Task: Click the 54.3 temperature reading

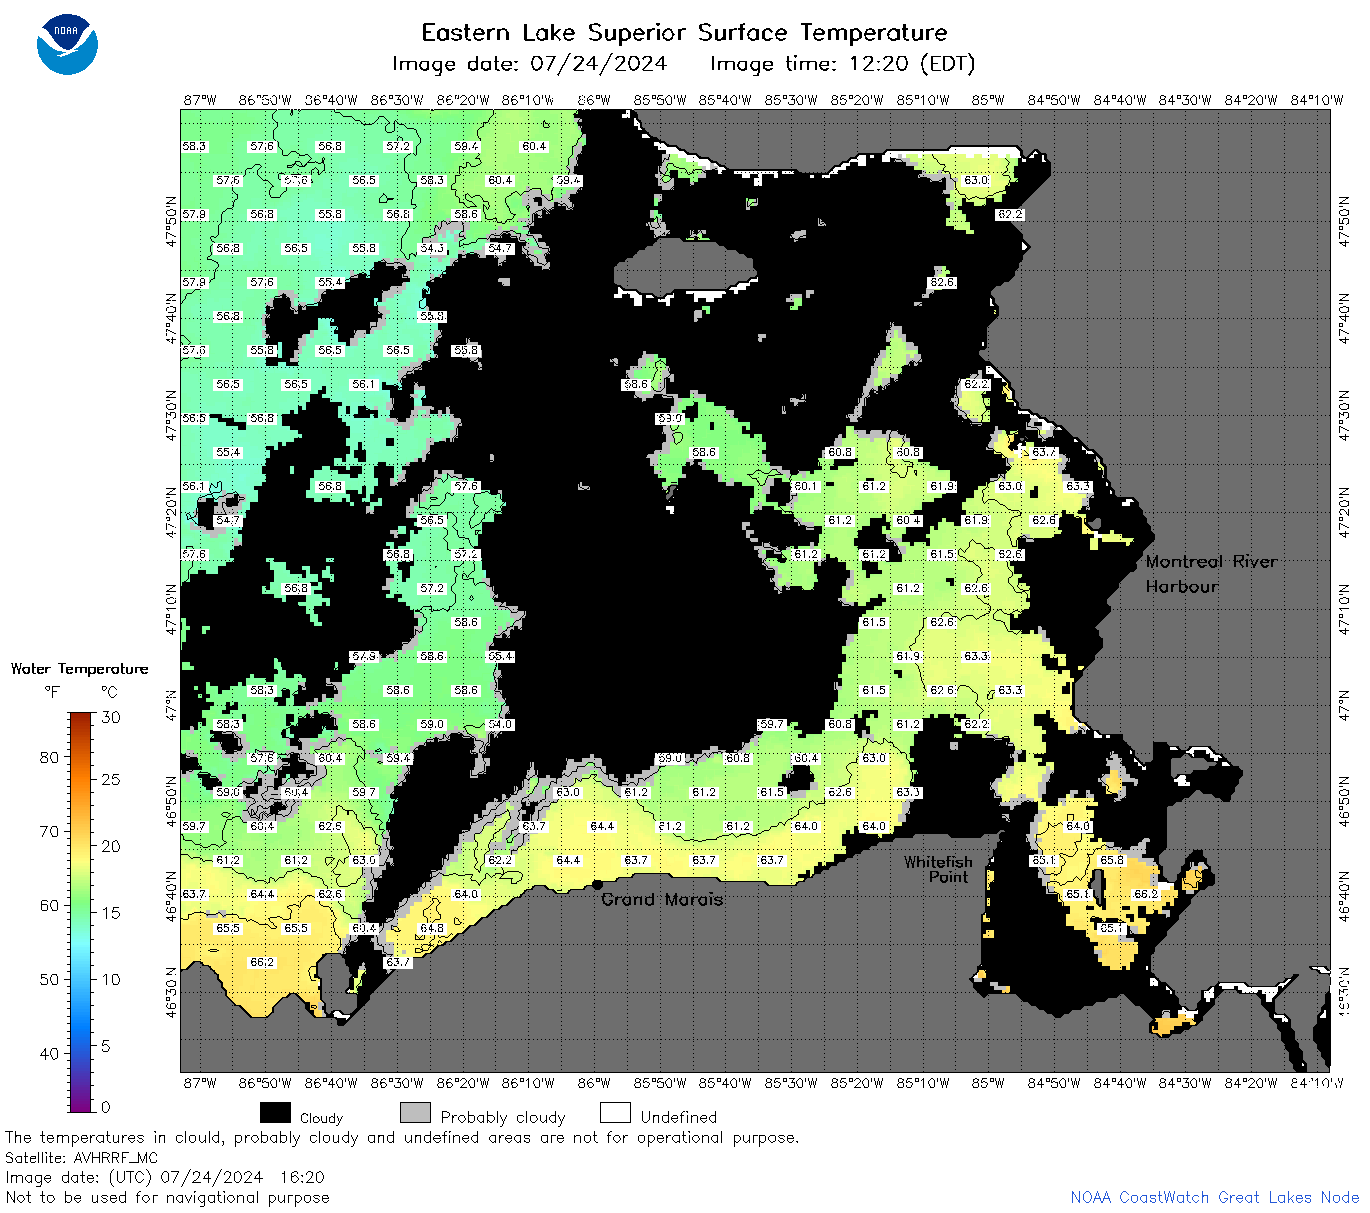Action: click(x=432, y=248)
